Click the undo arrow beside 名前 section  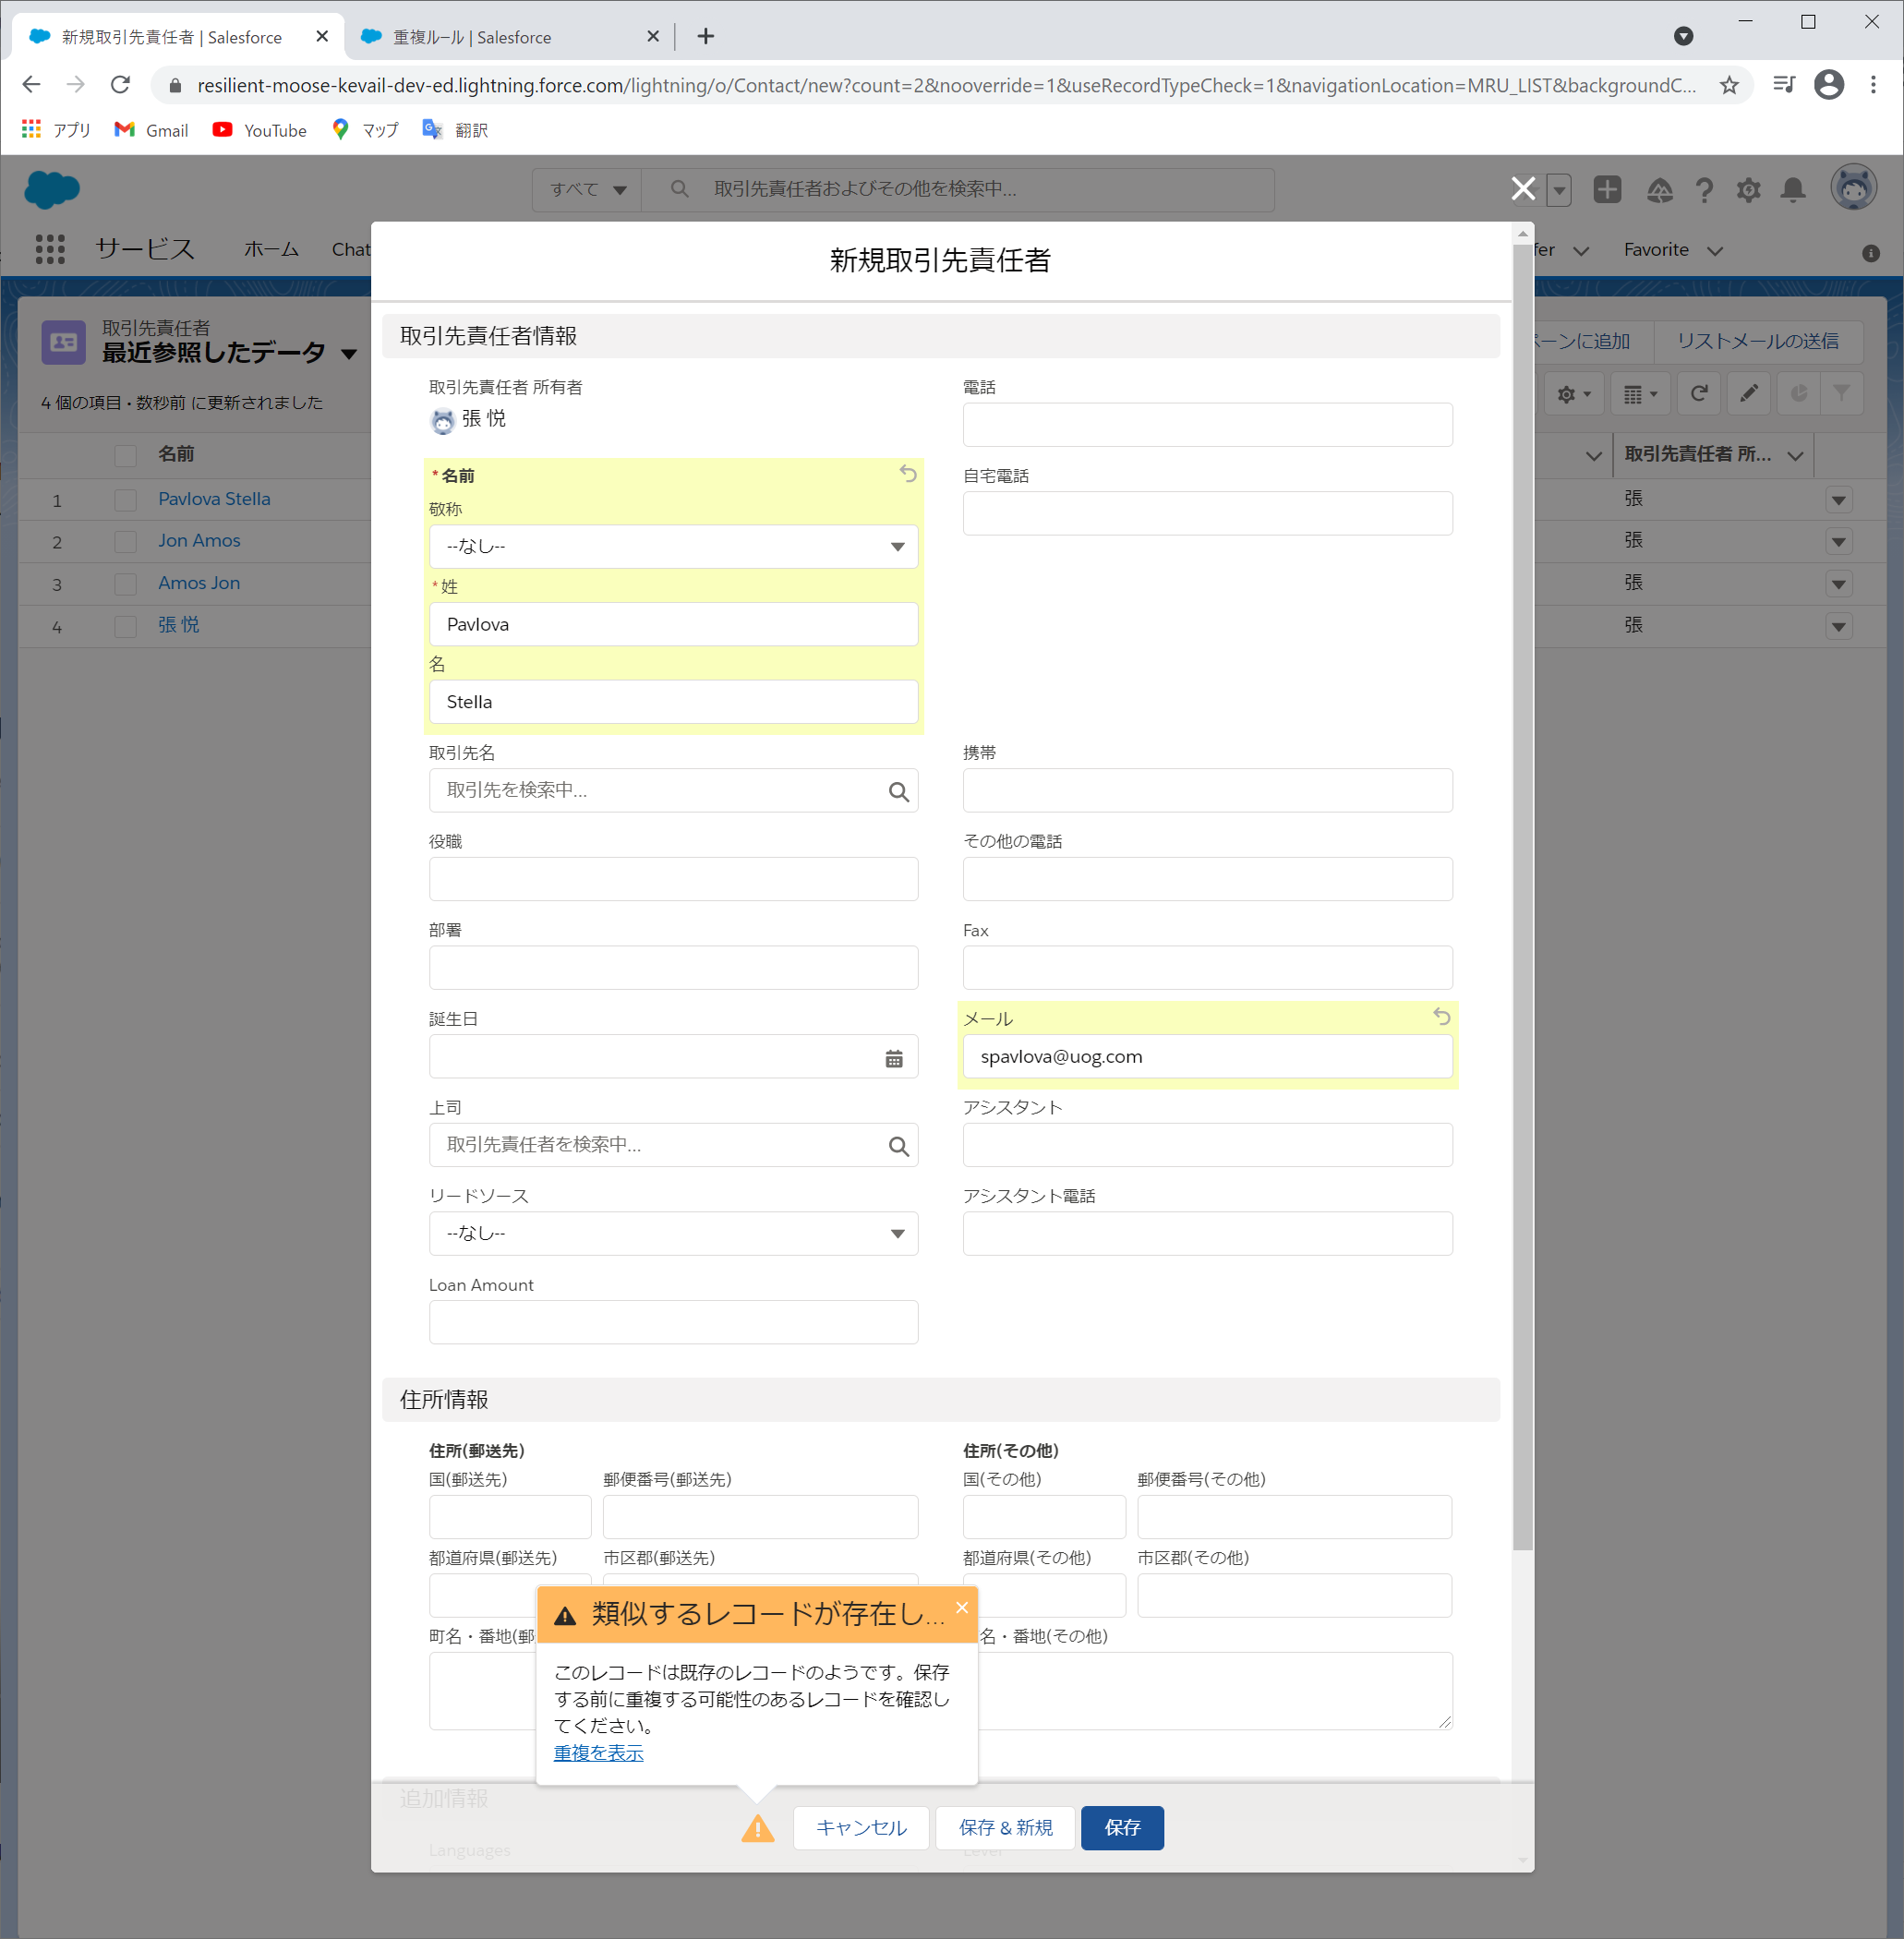click(x=907, y=473)
